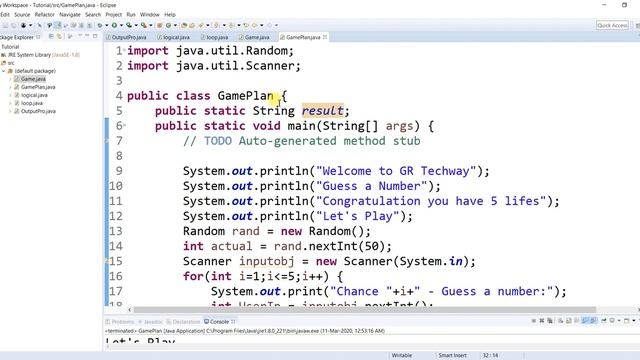Click the Search toolbar icon
This screenshot has width=640, height=360.
tap(200, 25)
